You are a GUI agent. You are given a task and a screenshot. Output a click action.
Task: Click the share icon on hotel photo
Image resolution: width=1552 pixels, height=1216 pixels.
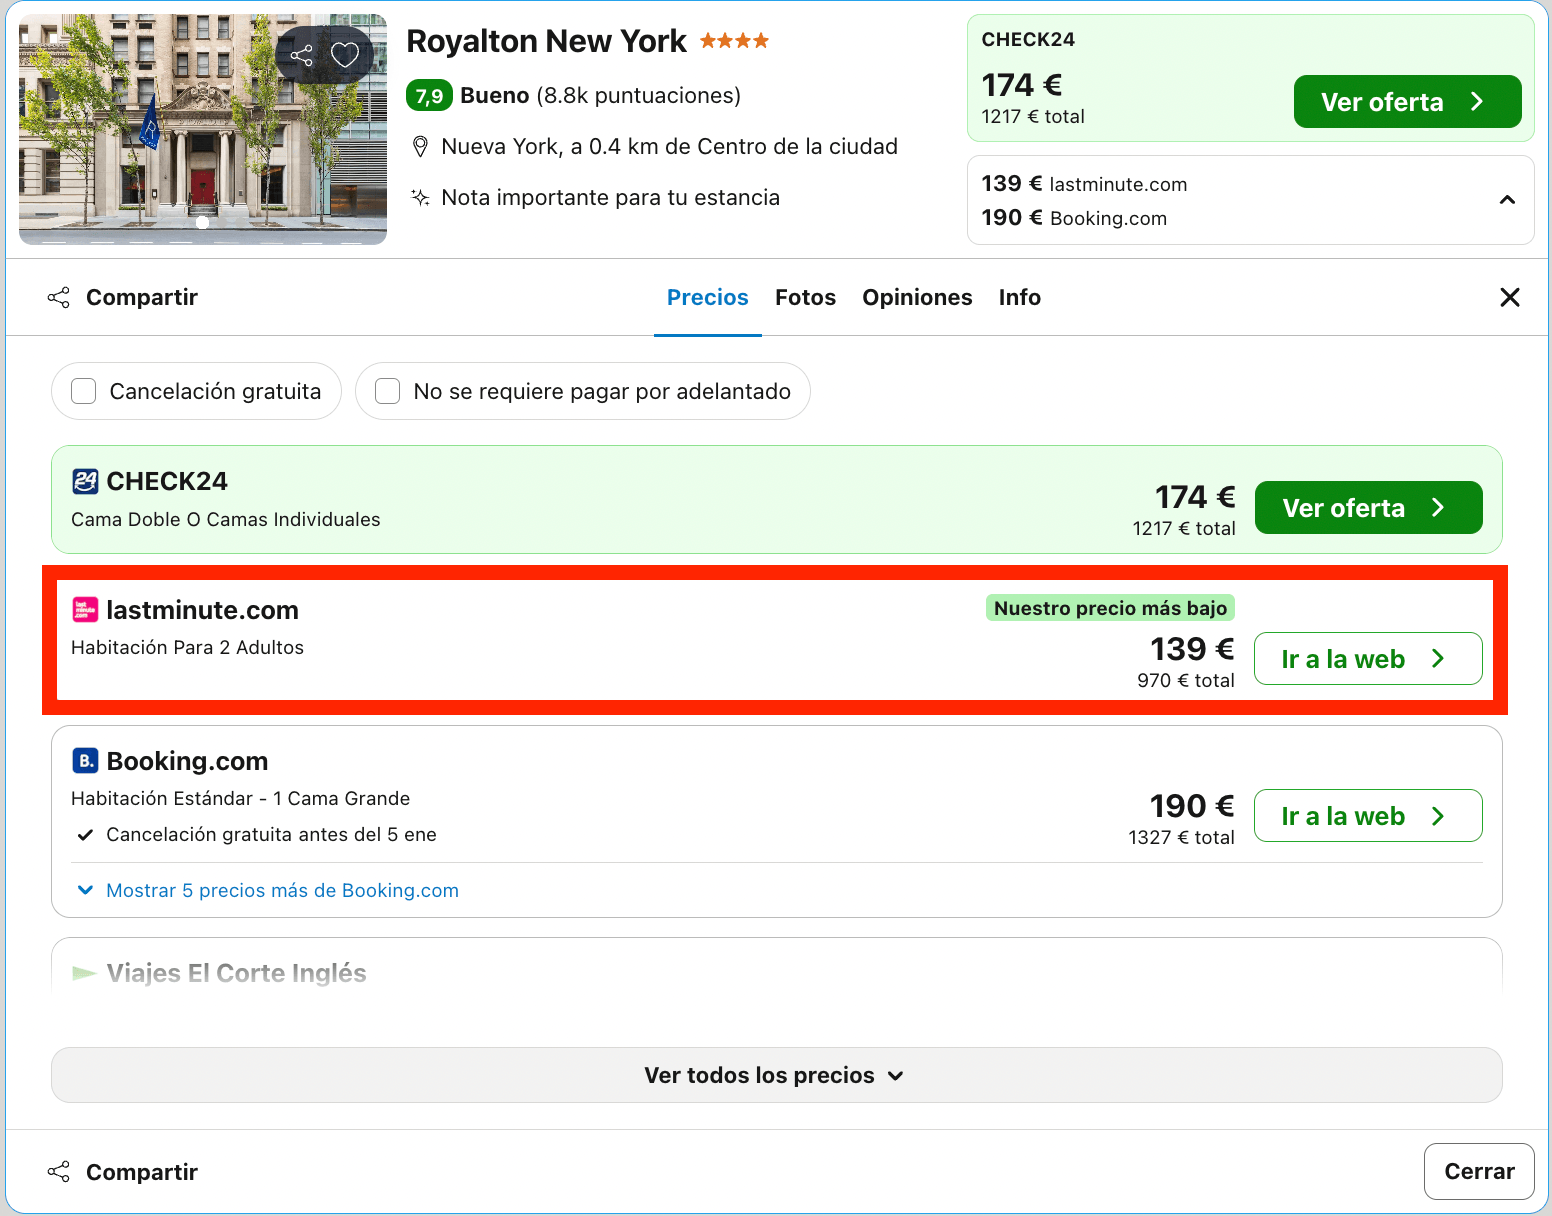(x=302, y=55)
